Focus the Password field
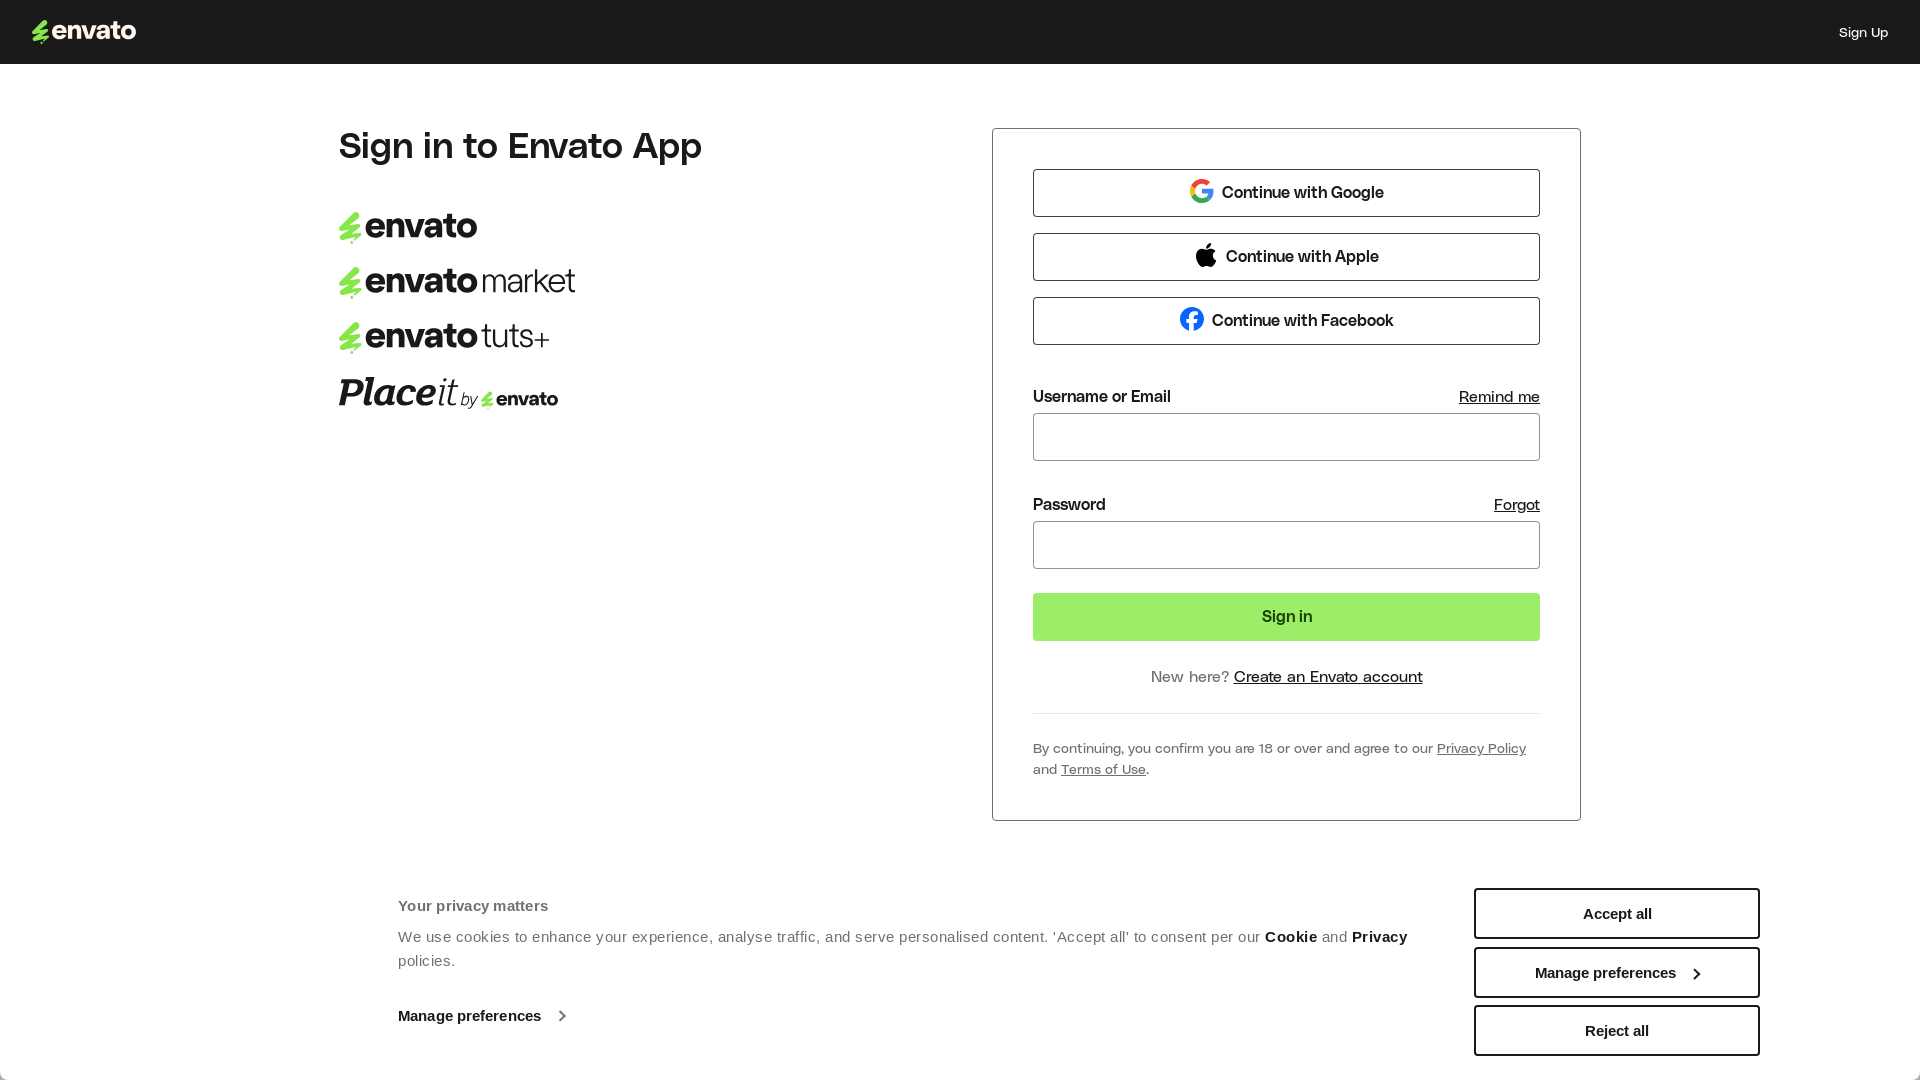Screen dimensions: 1920x1080 point(1286,545)
